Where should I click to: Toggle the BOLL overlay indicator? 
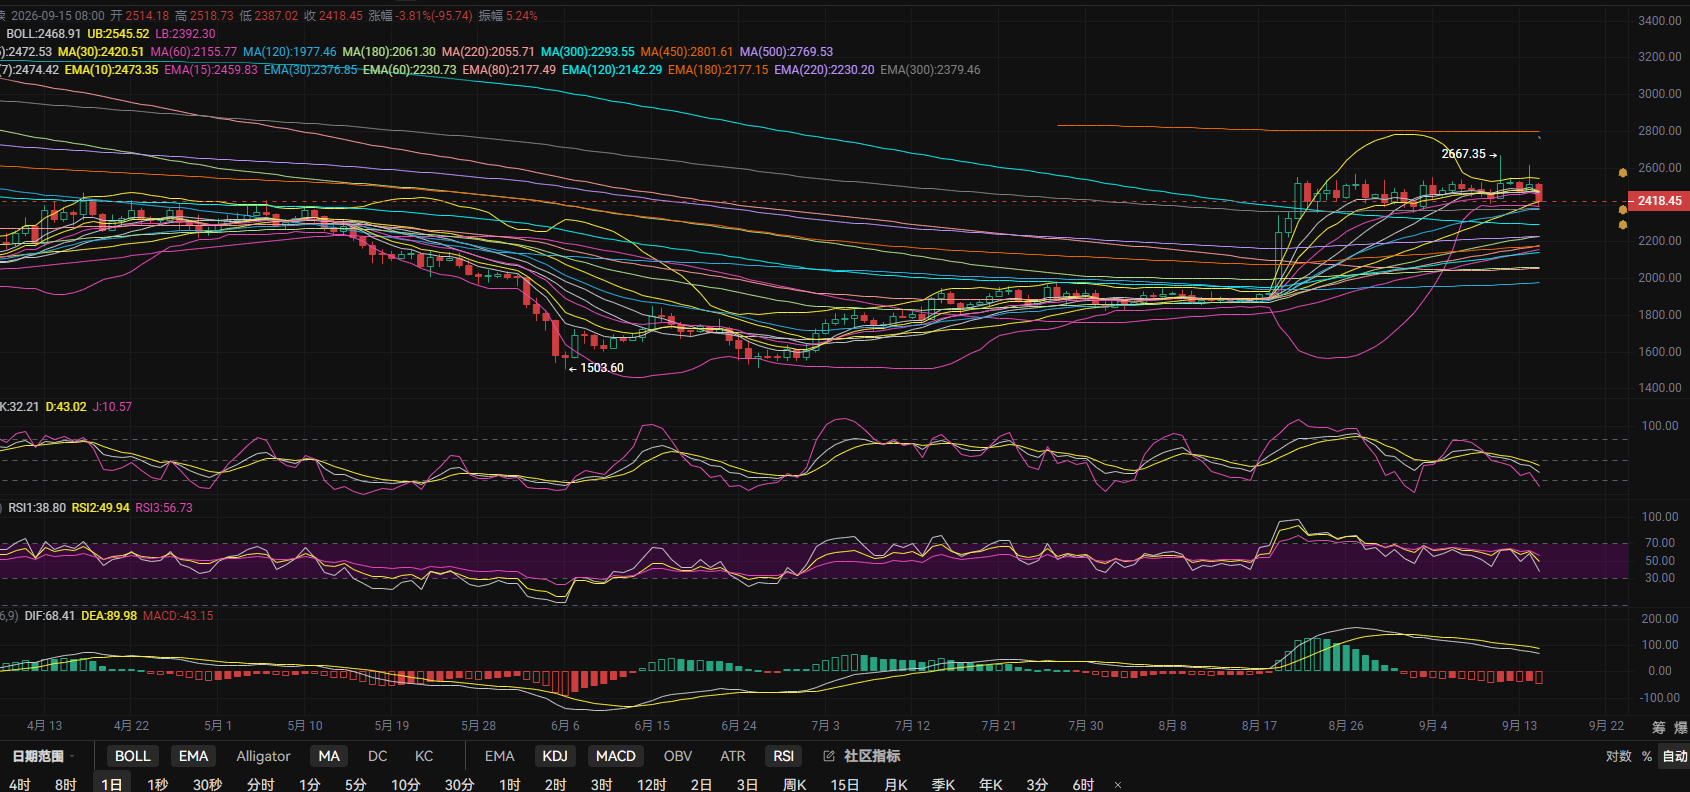pos(132,756)
